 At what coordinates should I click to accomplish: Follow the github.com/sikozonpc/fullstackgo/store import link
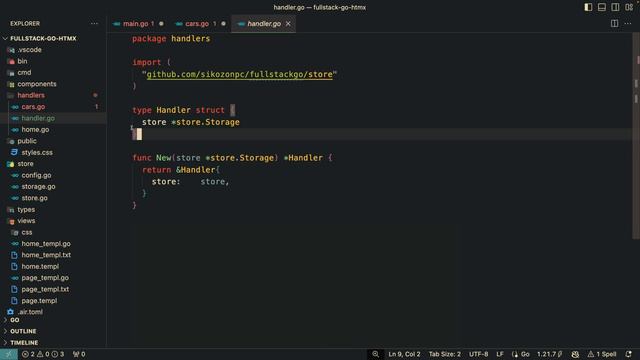pyautogui.click(x=239, y=74)
